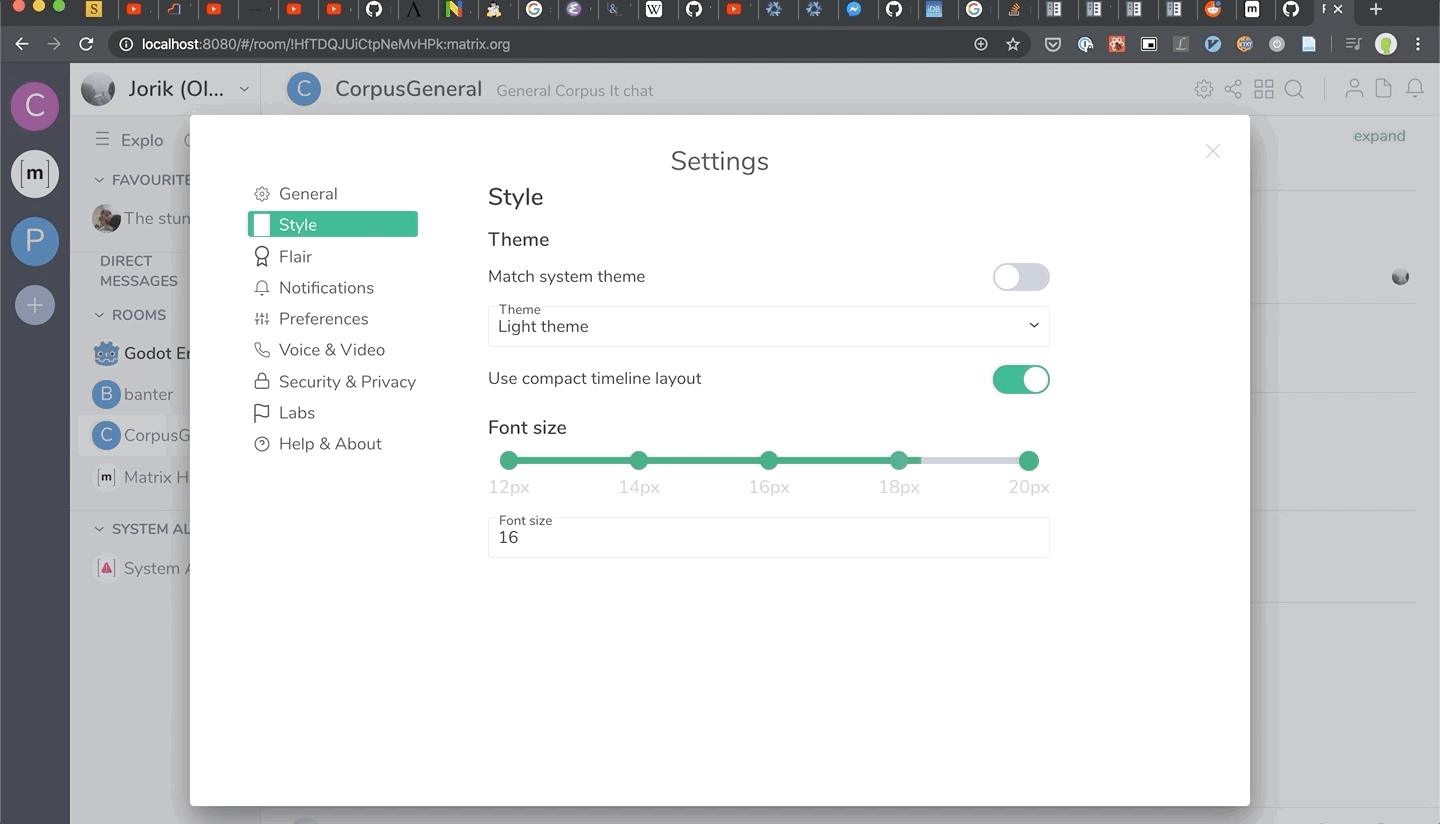The width and height of the screenshot is (1440, 824).
Task: Switch to the Notifications settings tab
Action: [326, 287]
